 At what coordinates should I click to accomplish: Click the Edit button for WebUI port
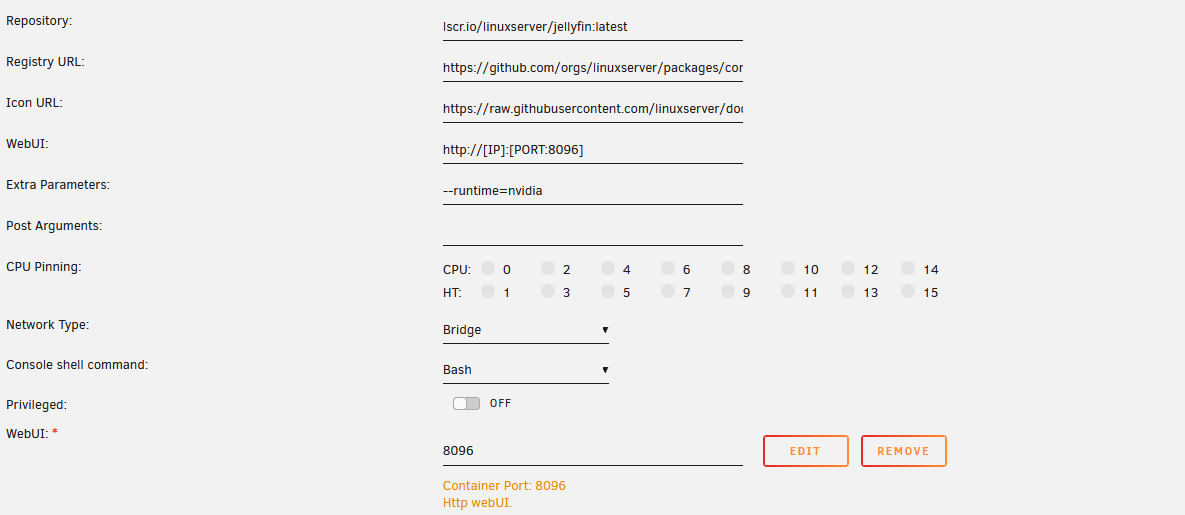click(x=805, y=451)
